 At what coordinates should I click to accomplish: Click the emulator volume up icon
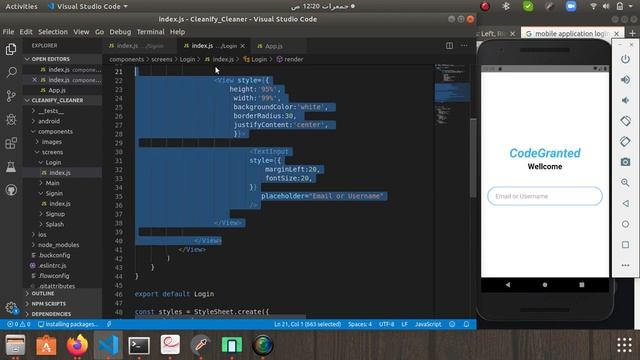625,80
